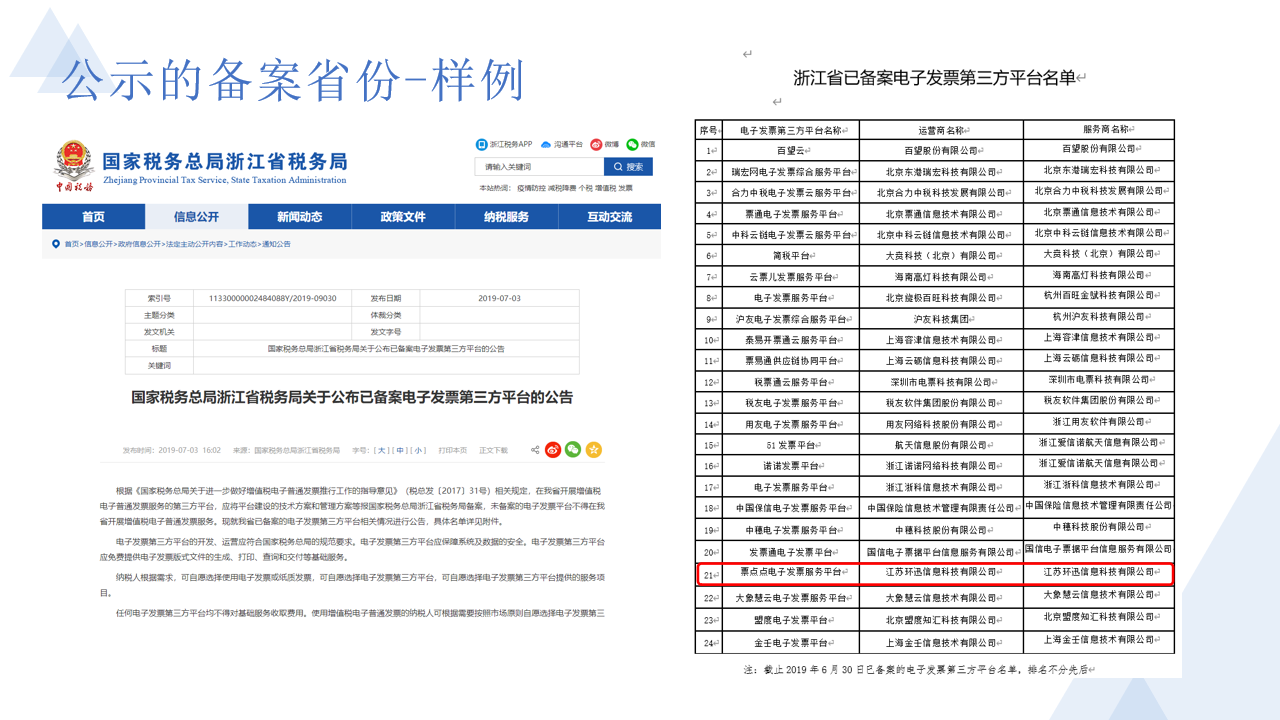Click cell 中科云链电子发票云服务平台
The width and height of the screenshot is (1280, 720).
click(790, 235)
